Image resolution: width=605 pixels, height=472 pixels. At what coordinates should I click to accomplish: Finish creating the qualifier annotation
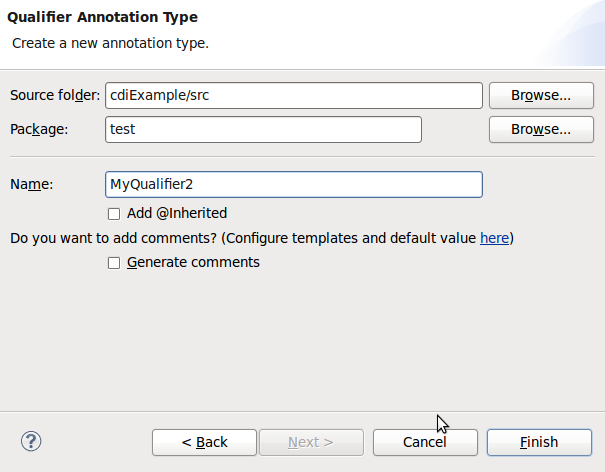[x=539, y=442]
